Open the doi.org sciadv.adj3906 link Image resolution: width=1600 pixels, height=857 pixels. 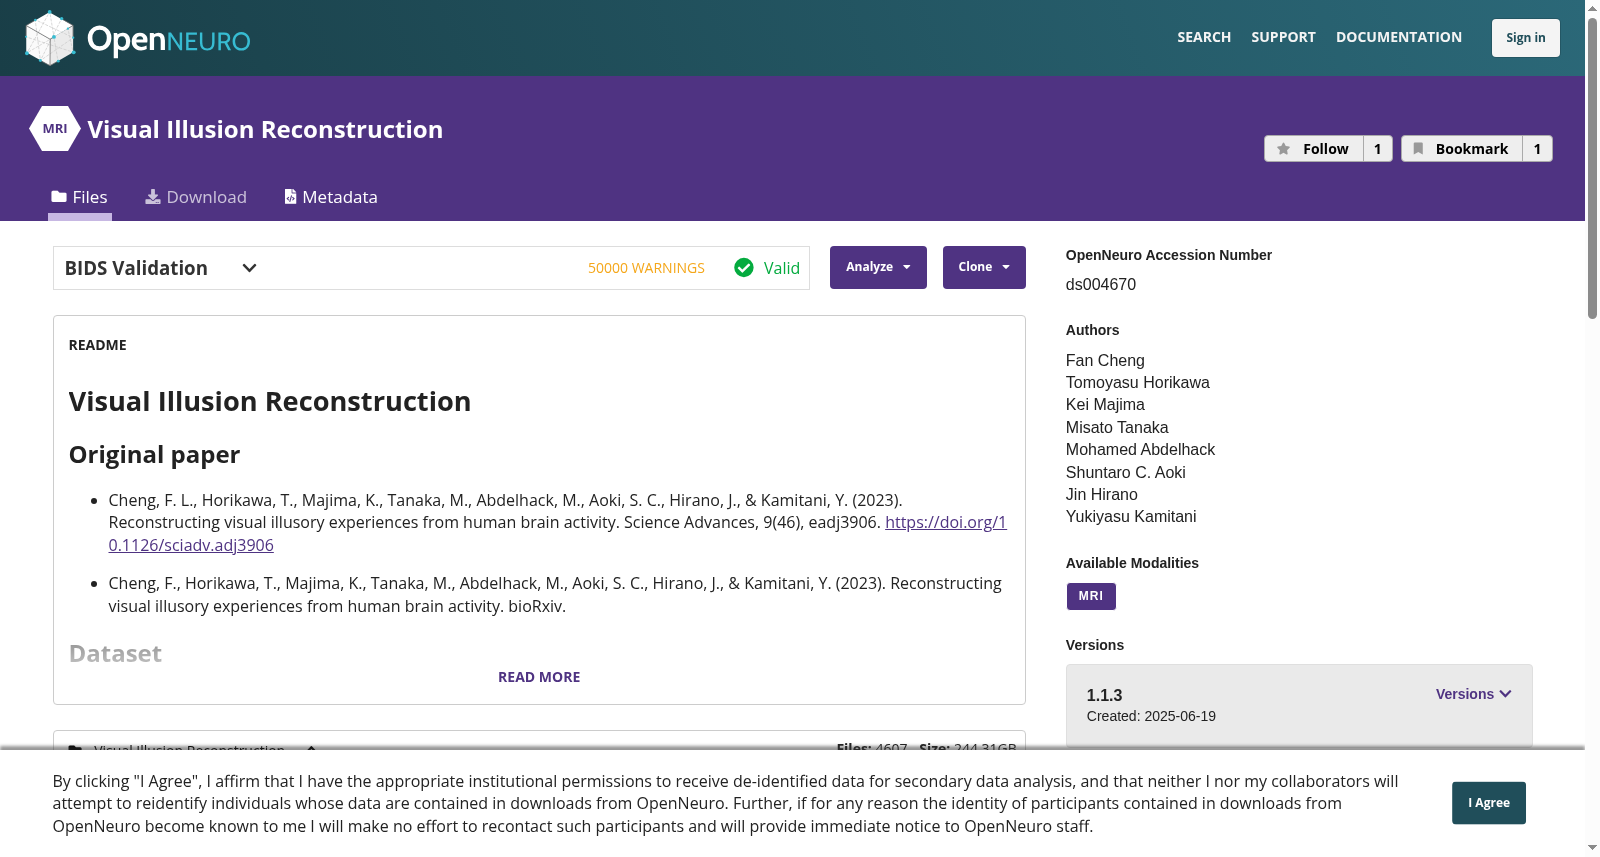(x=946, y=522)
